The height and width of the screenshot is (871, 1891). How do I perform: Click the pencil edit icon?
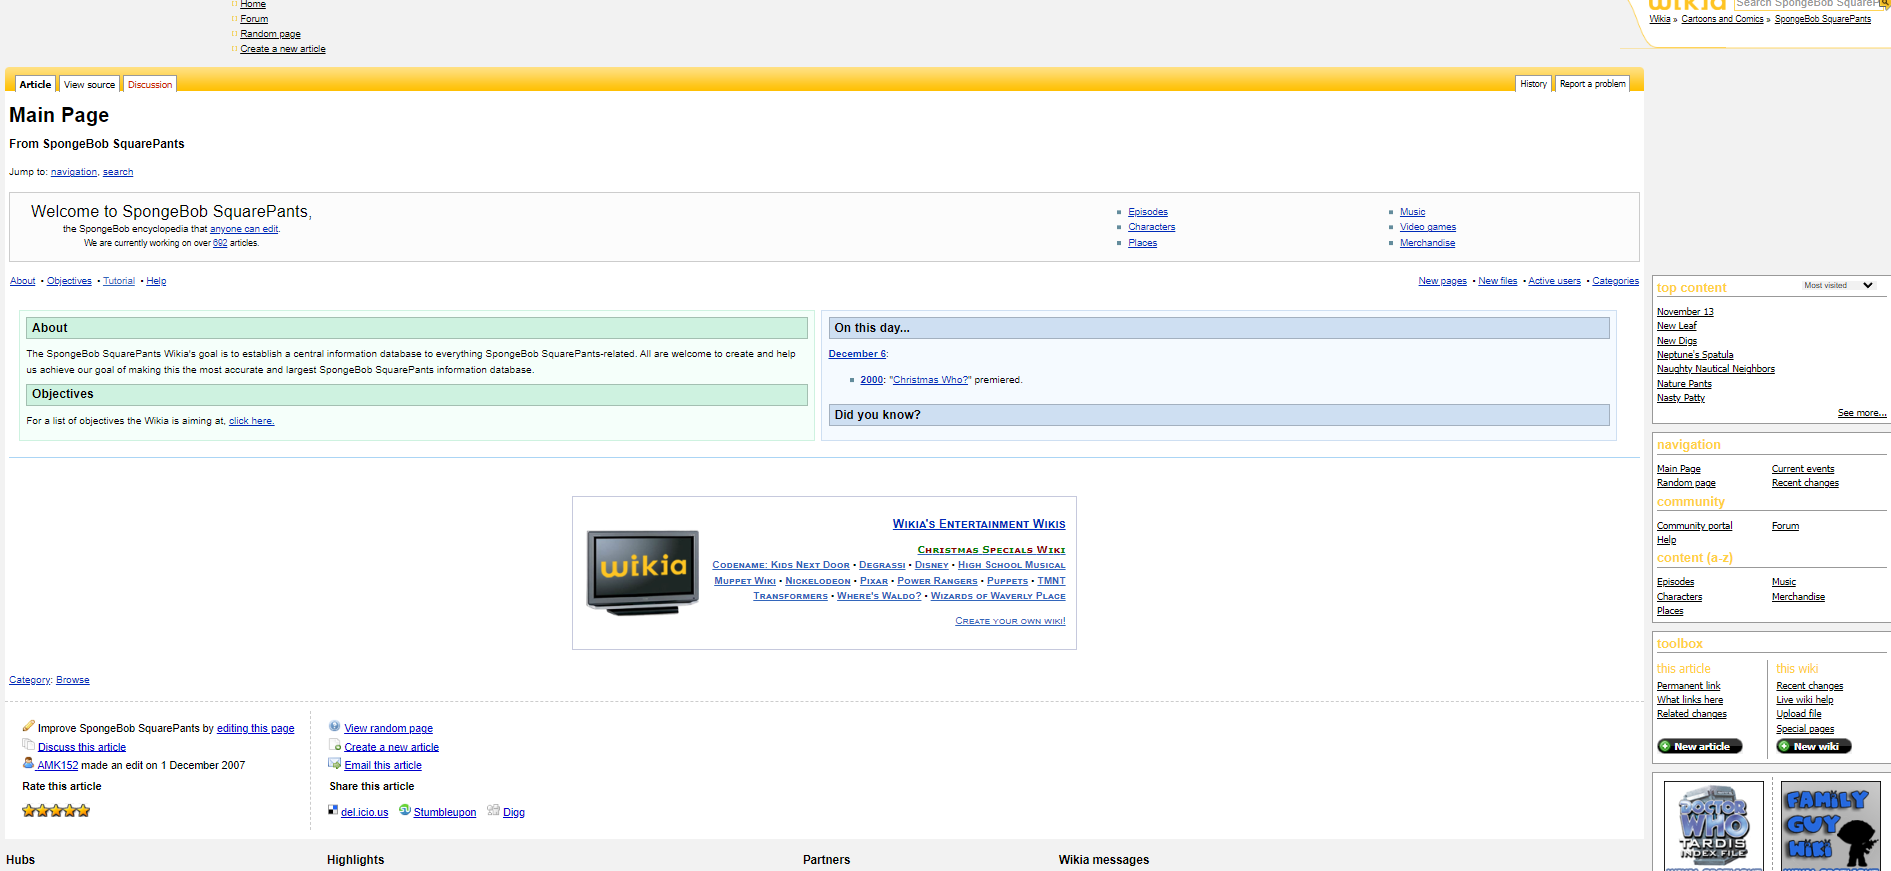click(28, 726)
